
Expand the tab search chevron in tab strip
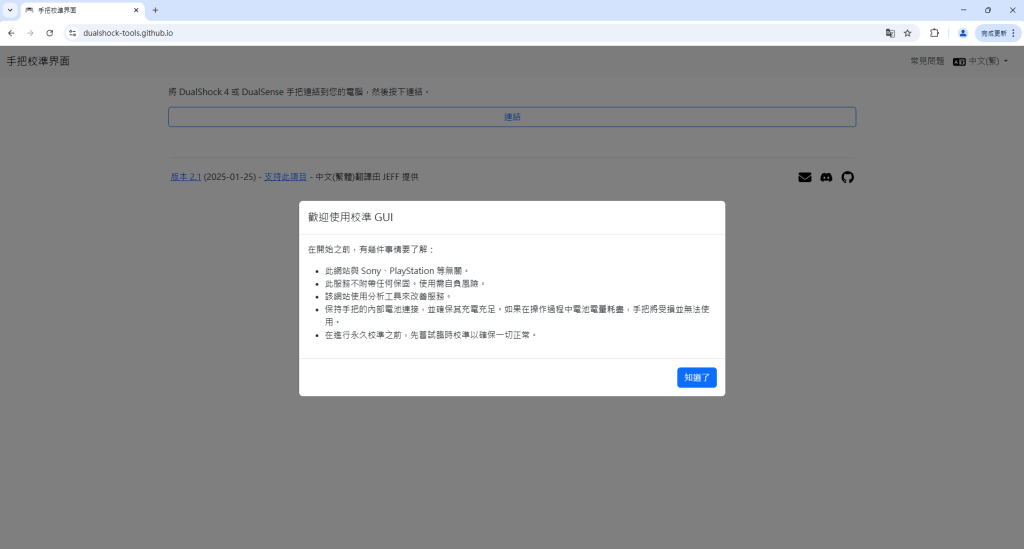pos(10,10)
